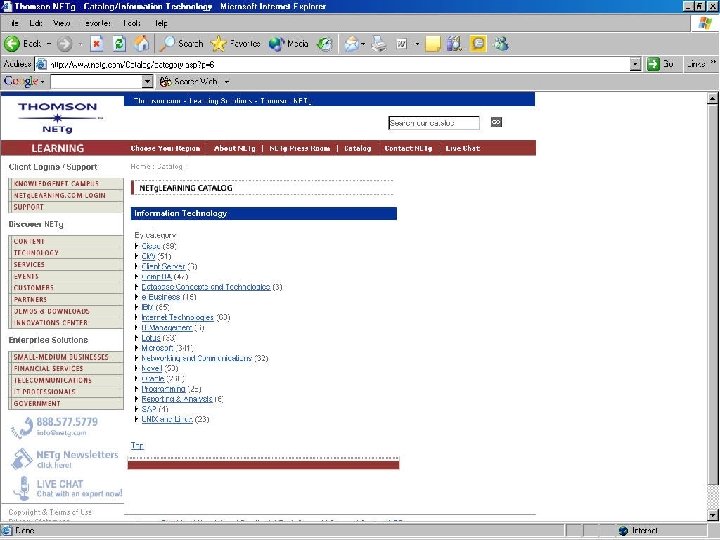Click the Top link
Viewport: 720px width, 540px height.
[x=137, y=445]
